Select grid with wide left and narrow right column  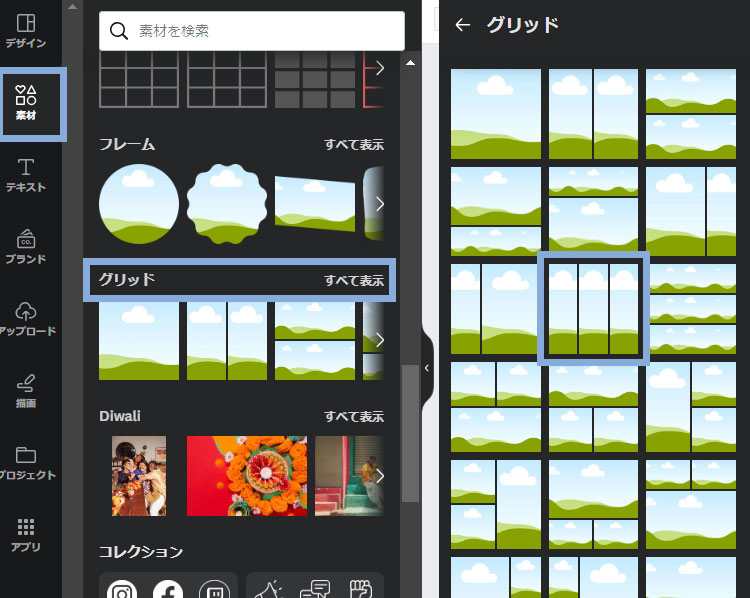pyautogui.click(x=691, y=211)
